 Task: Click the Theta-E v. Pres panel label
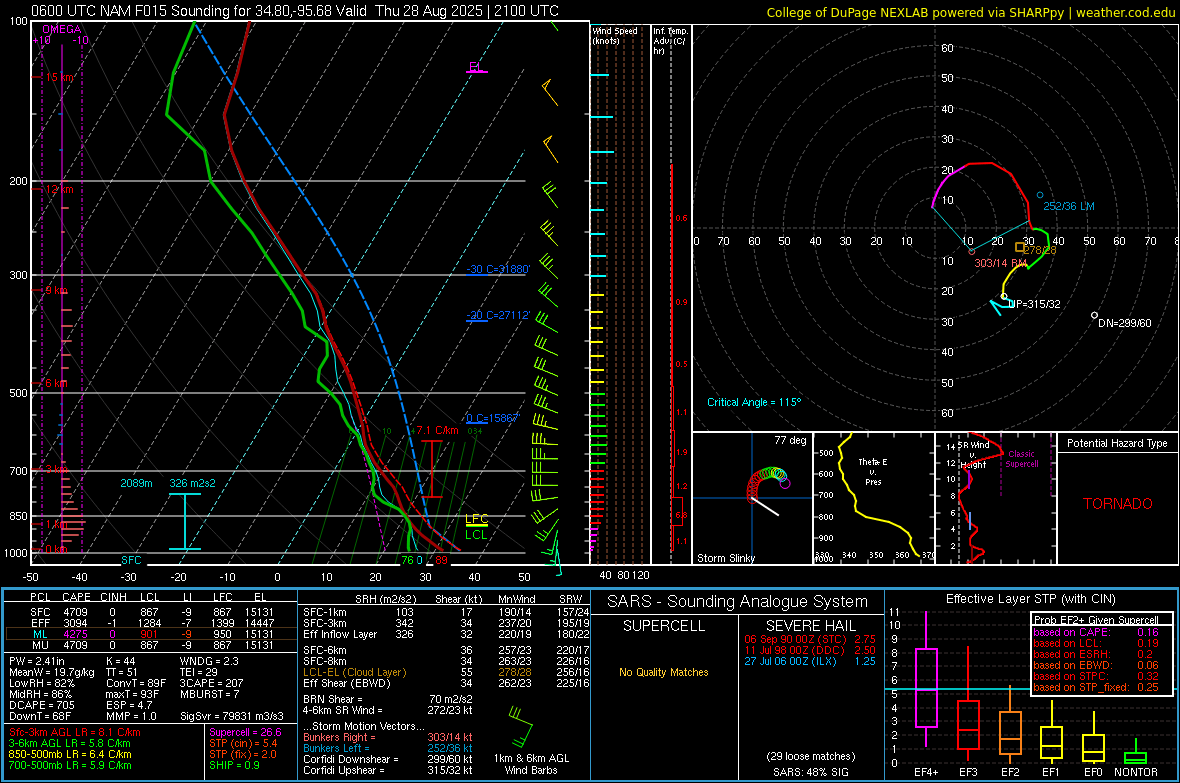coord(873,471)
